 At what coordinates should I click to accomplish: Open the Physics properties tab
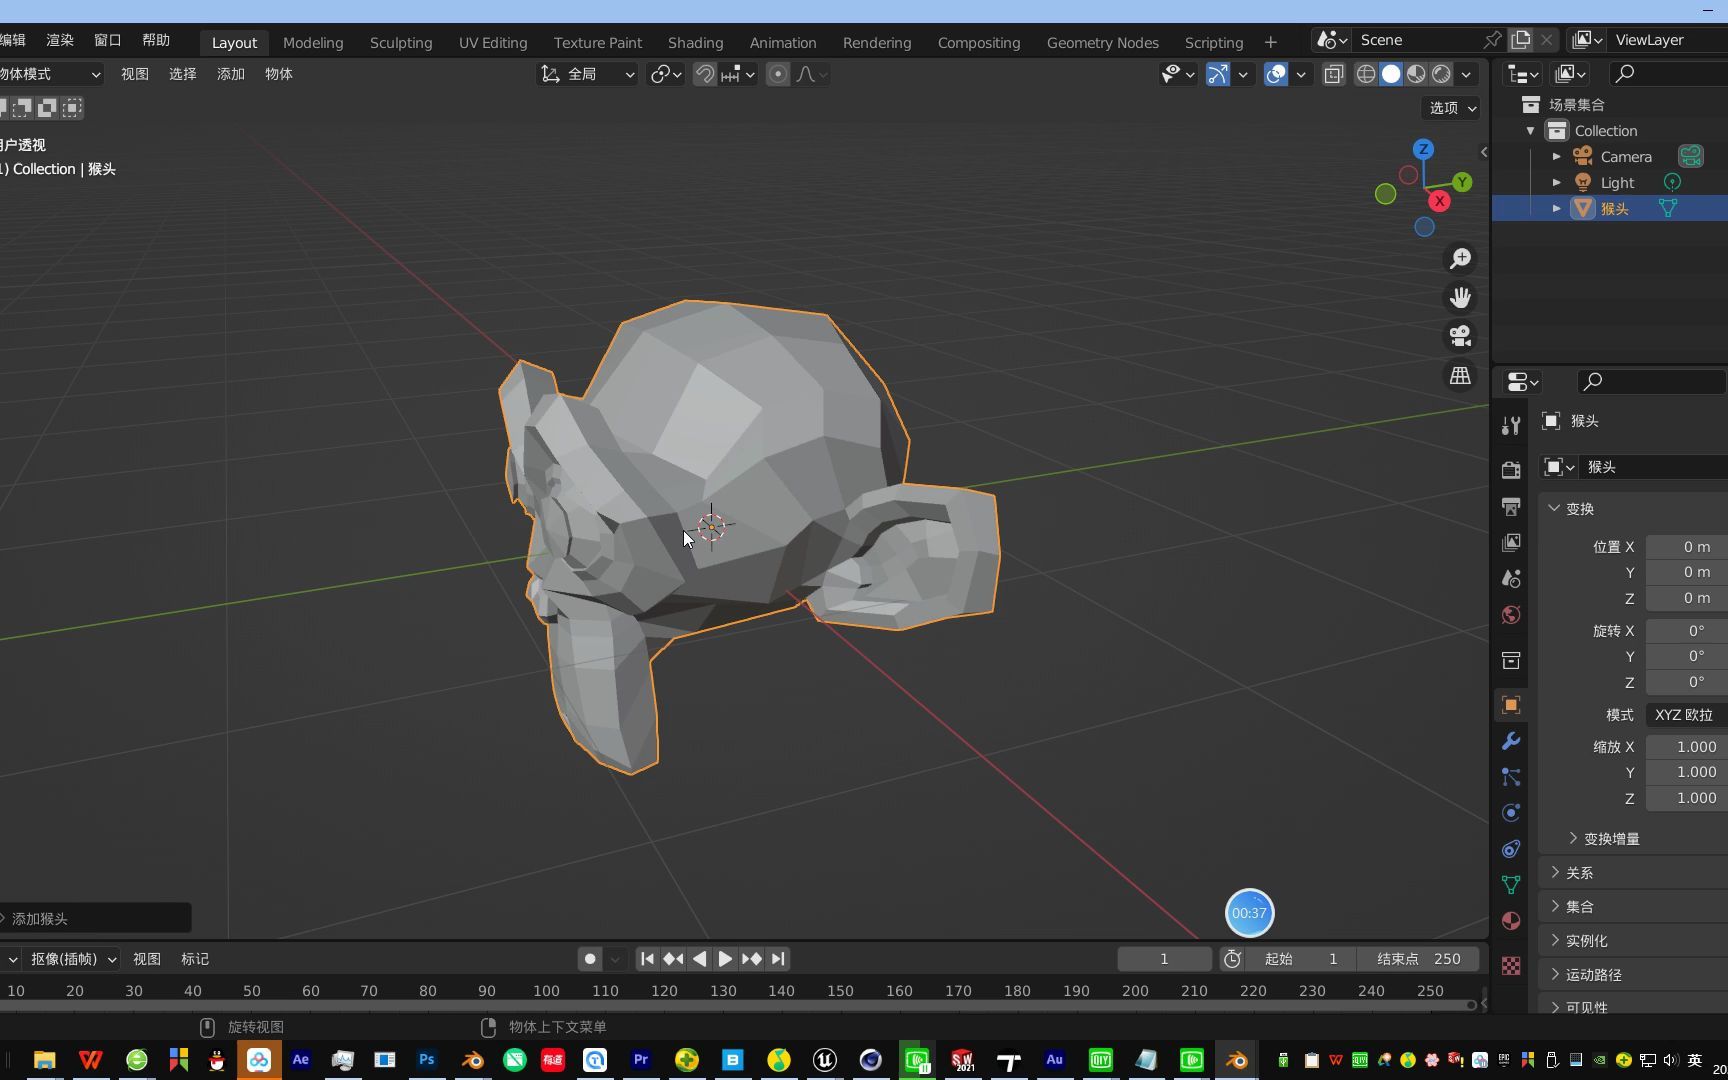pos(1510,812)
